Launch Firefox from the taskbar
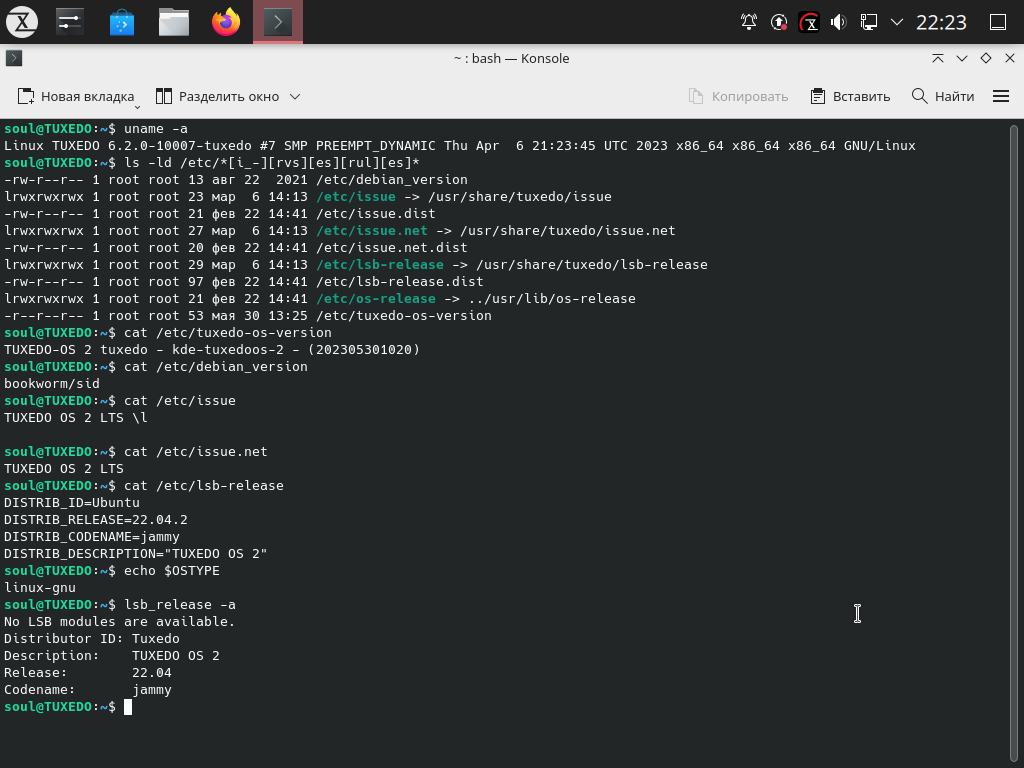 click(x=226, y=22)
